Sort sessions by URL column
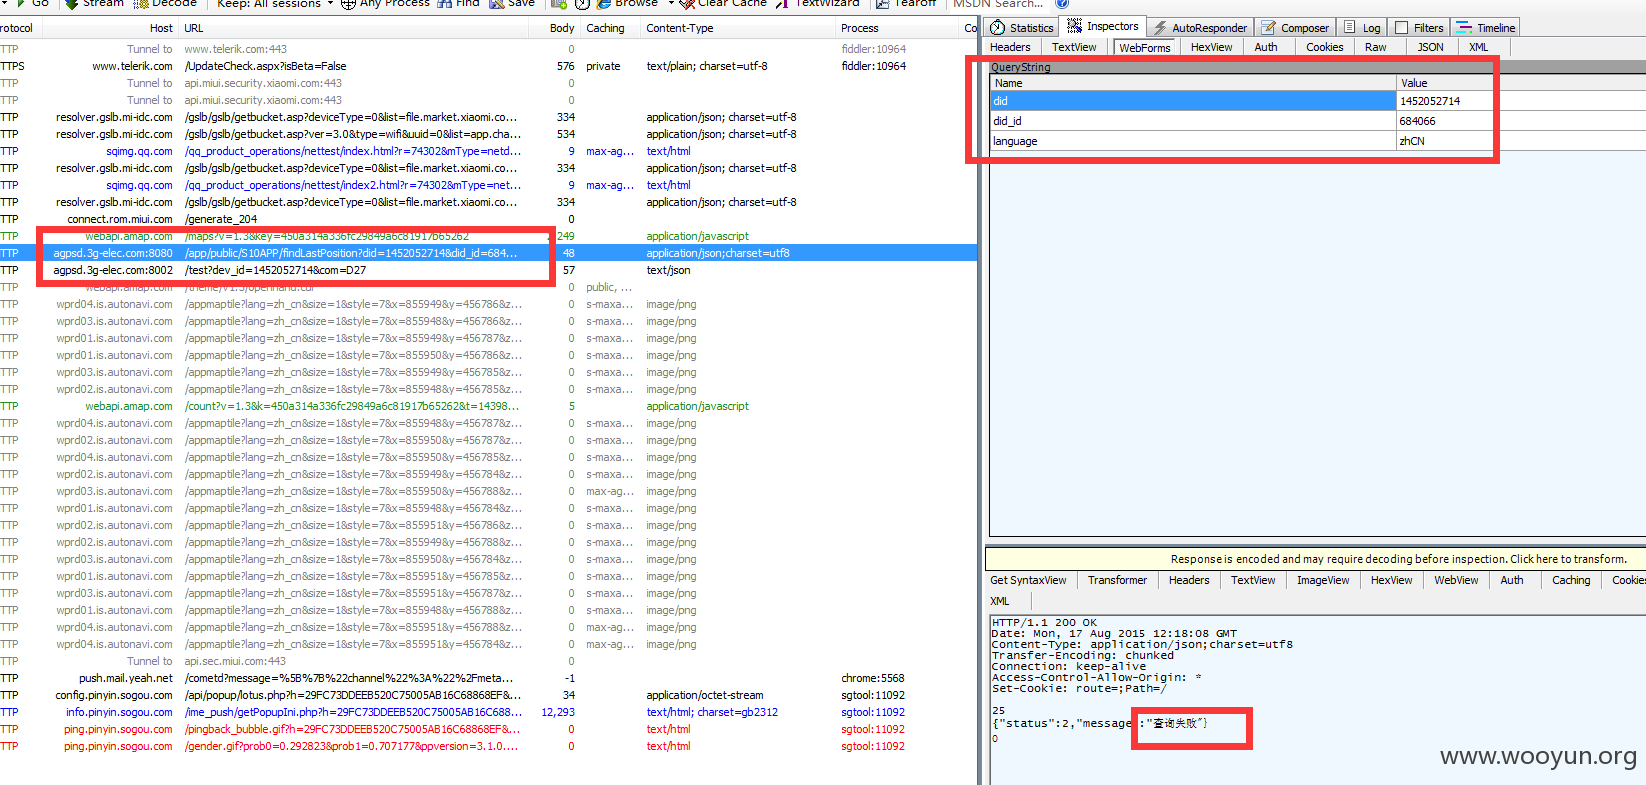 pos(355,28)
